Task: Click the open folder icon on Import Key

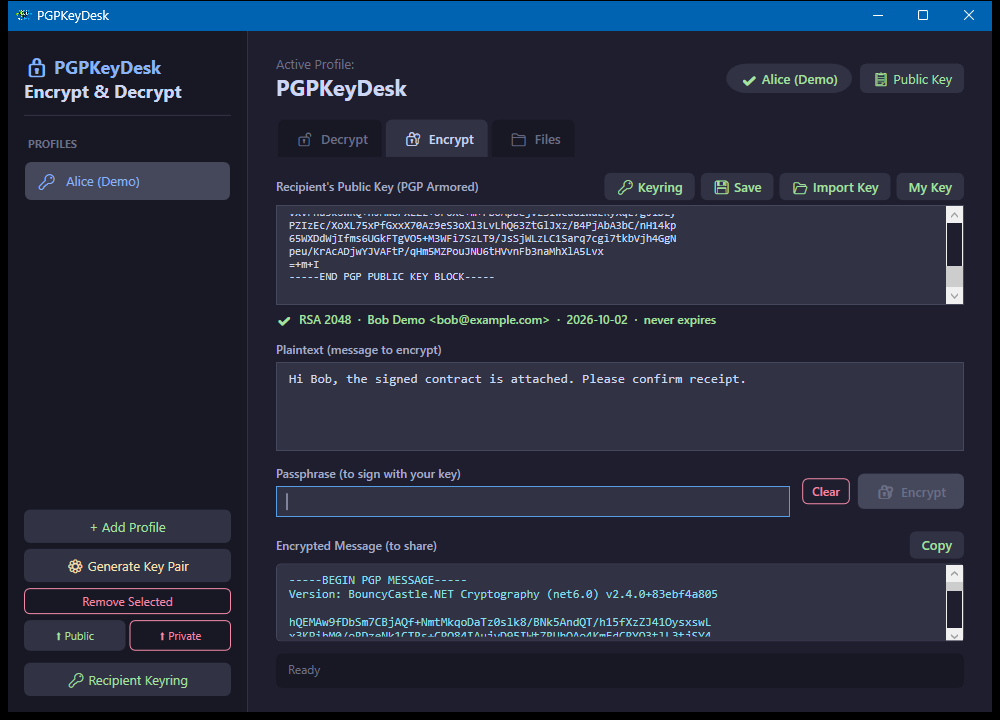Action: (800, 188)
